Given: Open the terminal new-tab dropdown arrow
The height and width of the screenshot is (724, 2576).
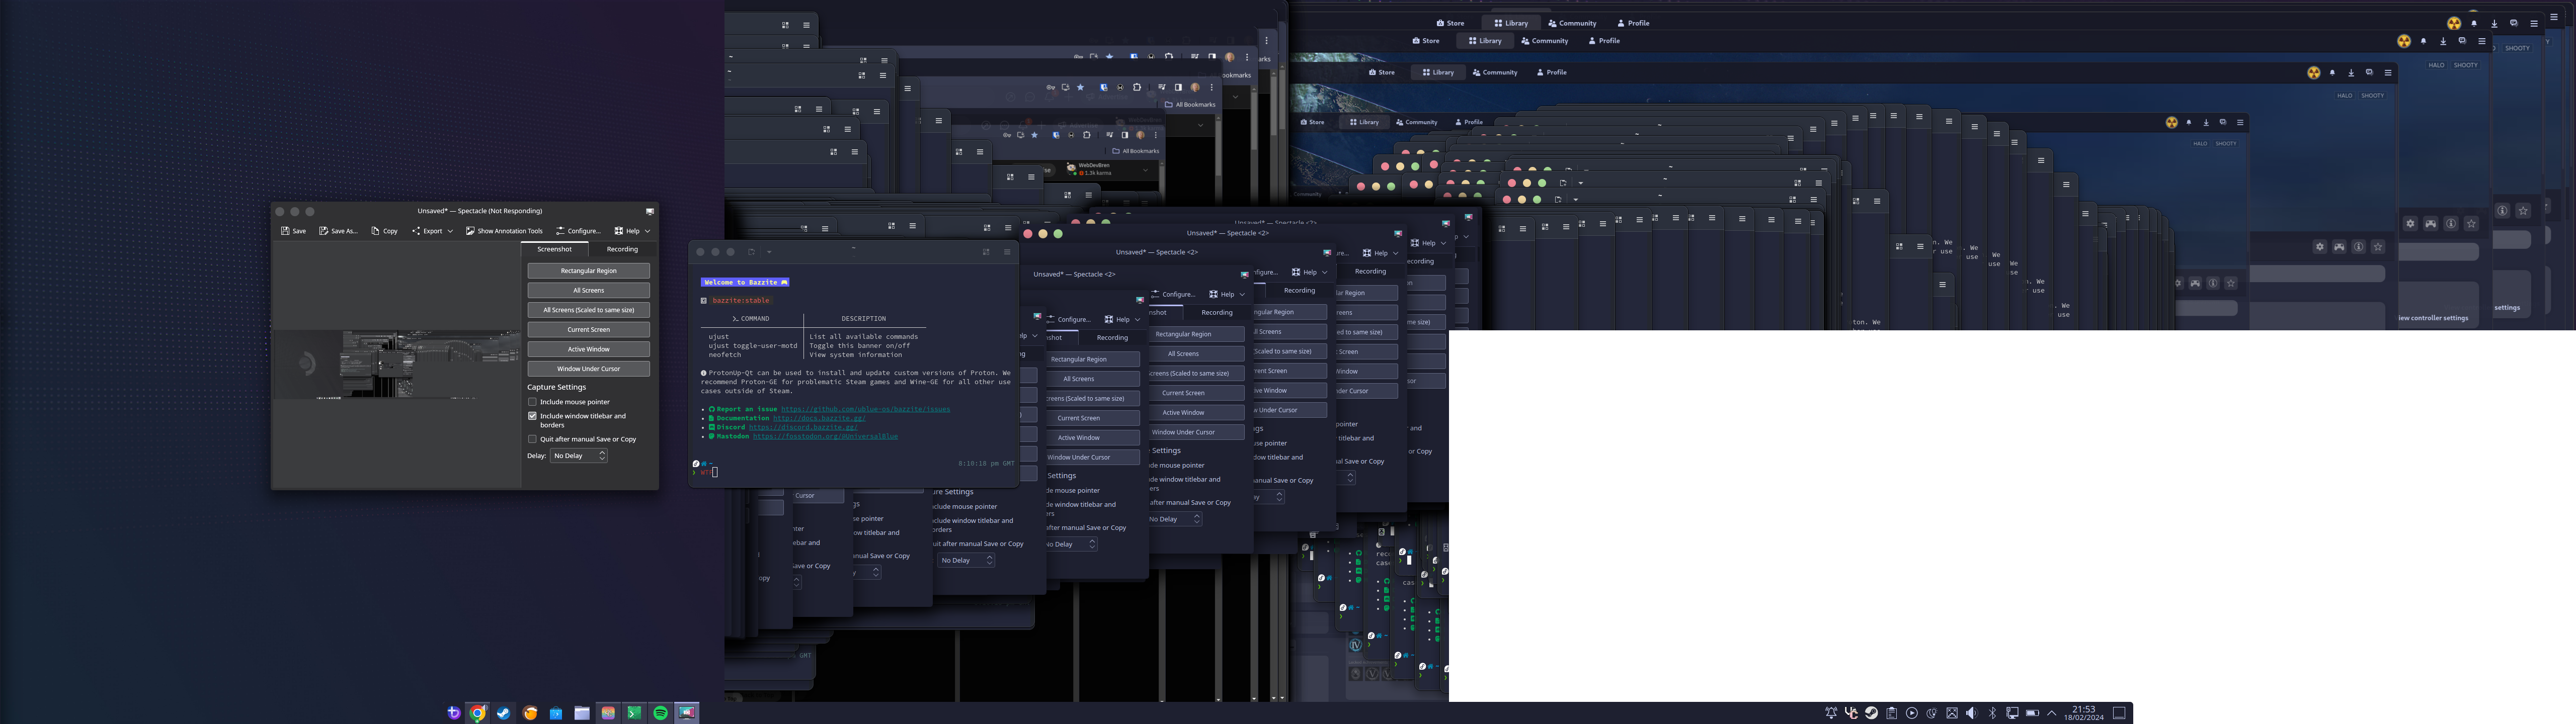Looking at the screenshot, I should 769,252.
